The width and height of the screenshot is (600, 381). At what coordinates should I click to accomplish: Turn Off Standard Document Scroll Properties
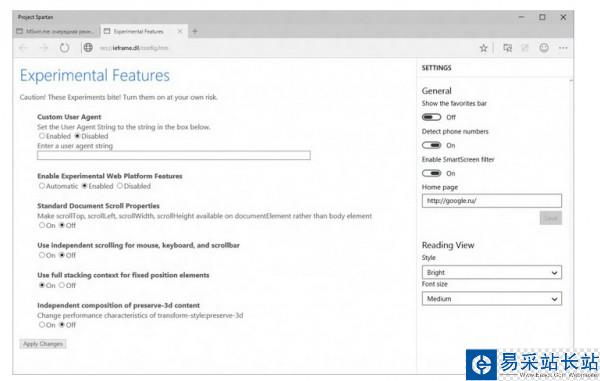coord(62,225)
